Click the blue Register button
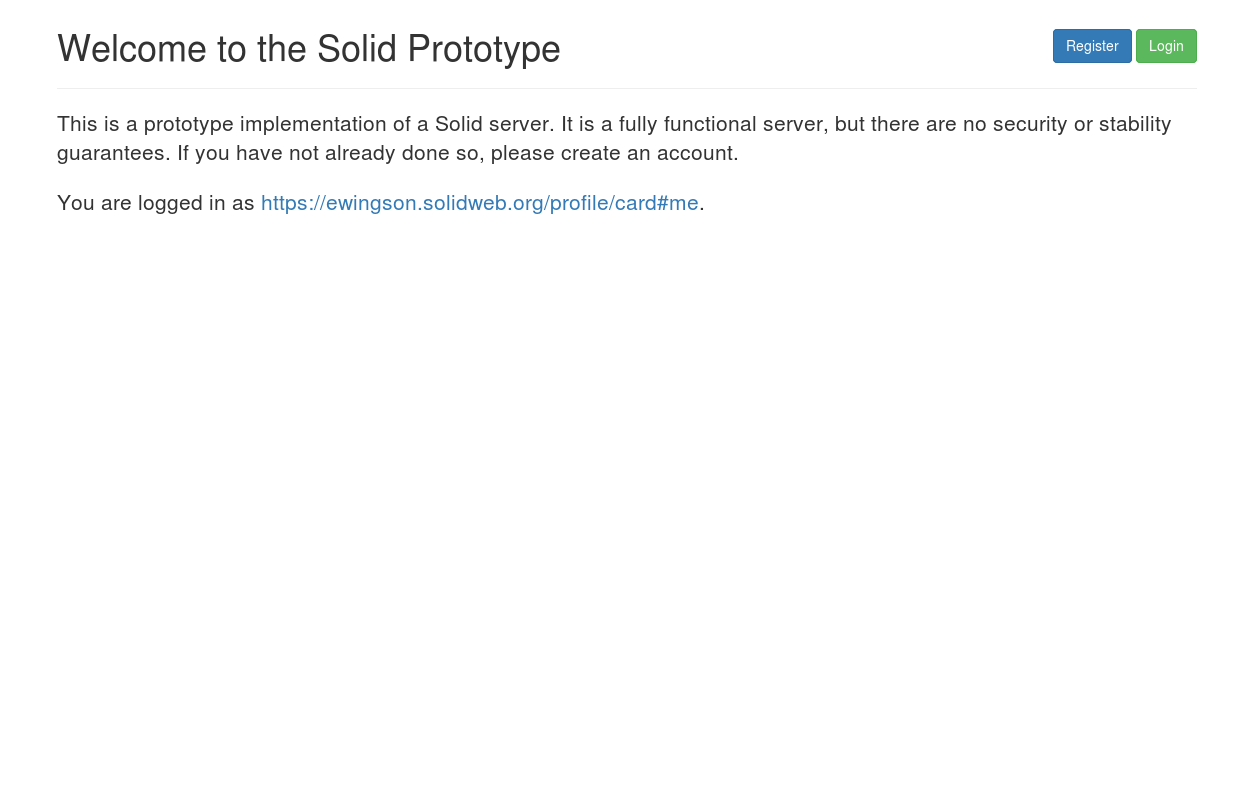The width and height of the screenshot is (1259, 791). 1091,46
